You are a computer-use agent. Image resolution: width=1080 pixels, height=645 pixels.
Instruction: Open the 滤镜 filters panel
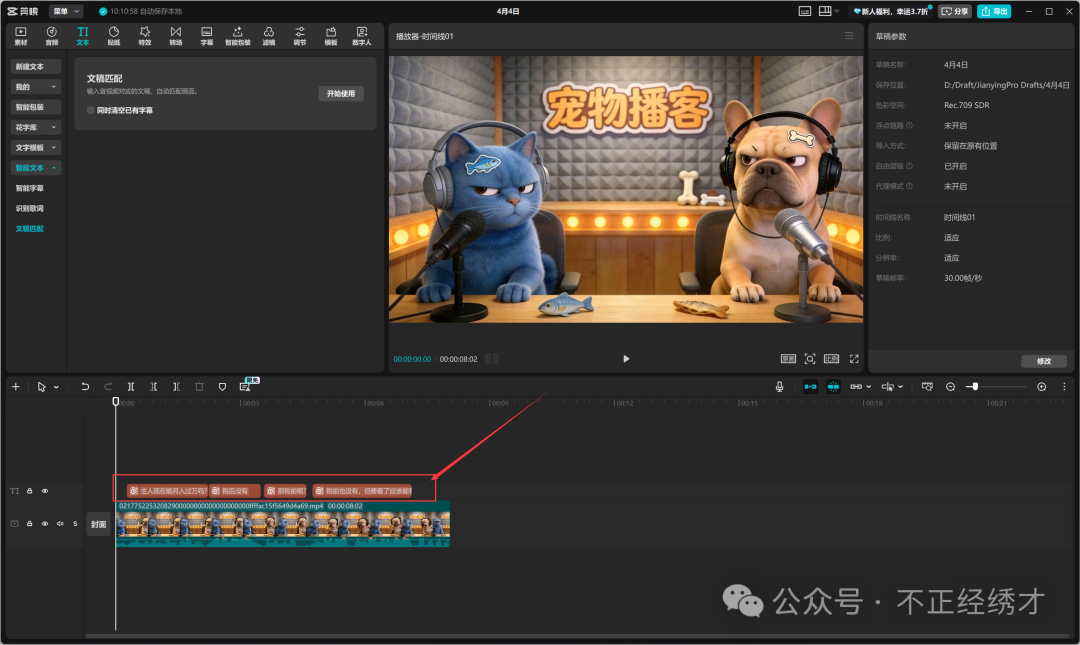pos(269,36)
